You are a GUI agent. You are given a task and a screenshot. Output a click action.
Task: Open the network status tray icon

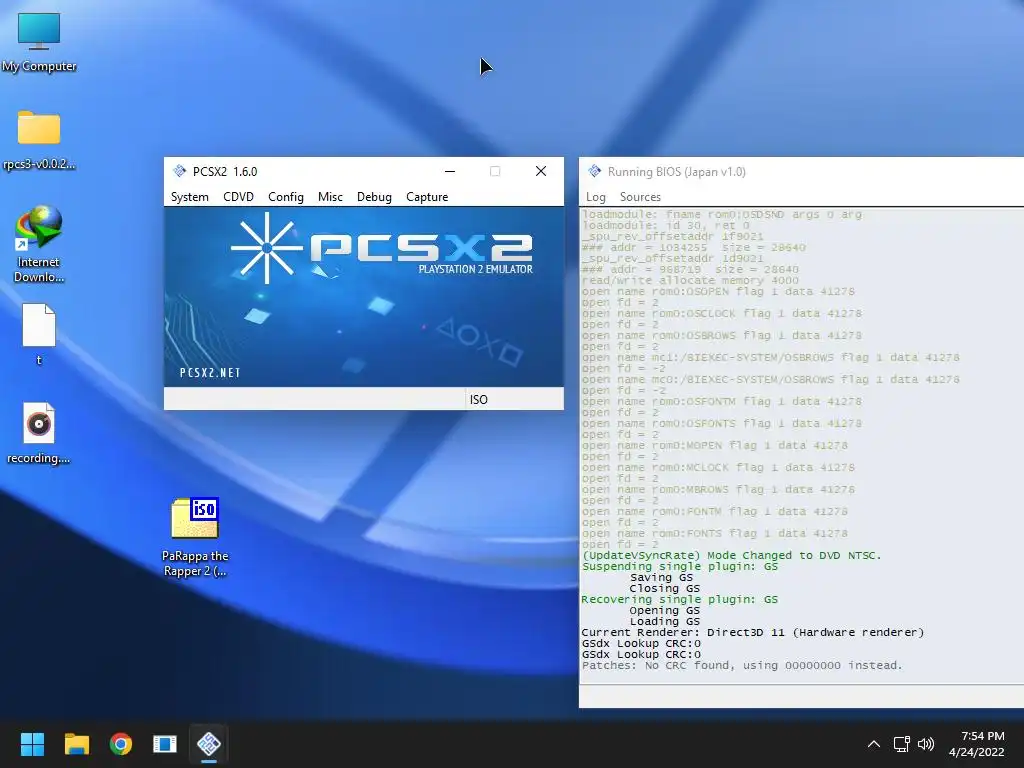coord(902,744)
